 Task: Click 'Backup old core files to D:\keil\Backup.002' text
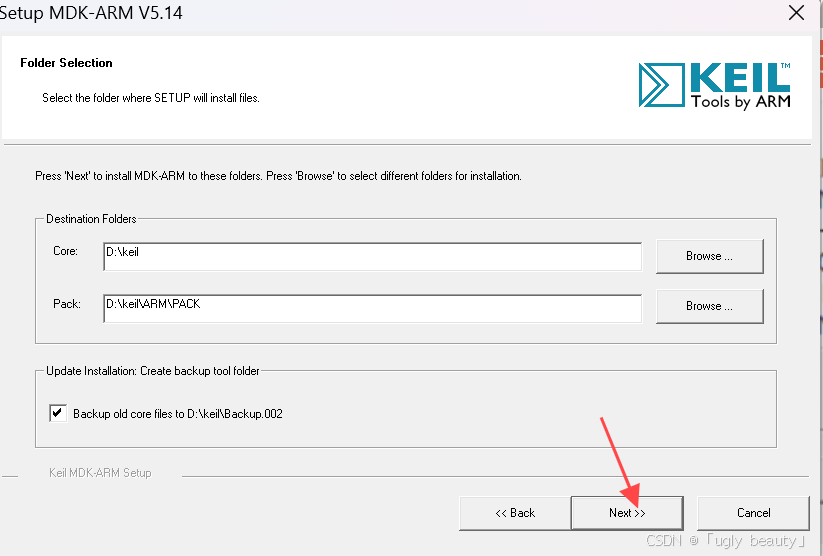(178, 414)
